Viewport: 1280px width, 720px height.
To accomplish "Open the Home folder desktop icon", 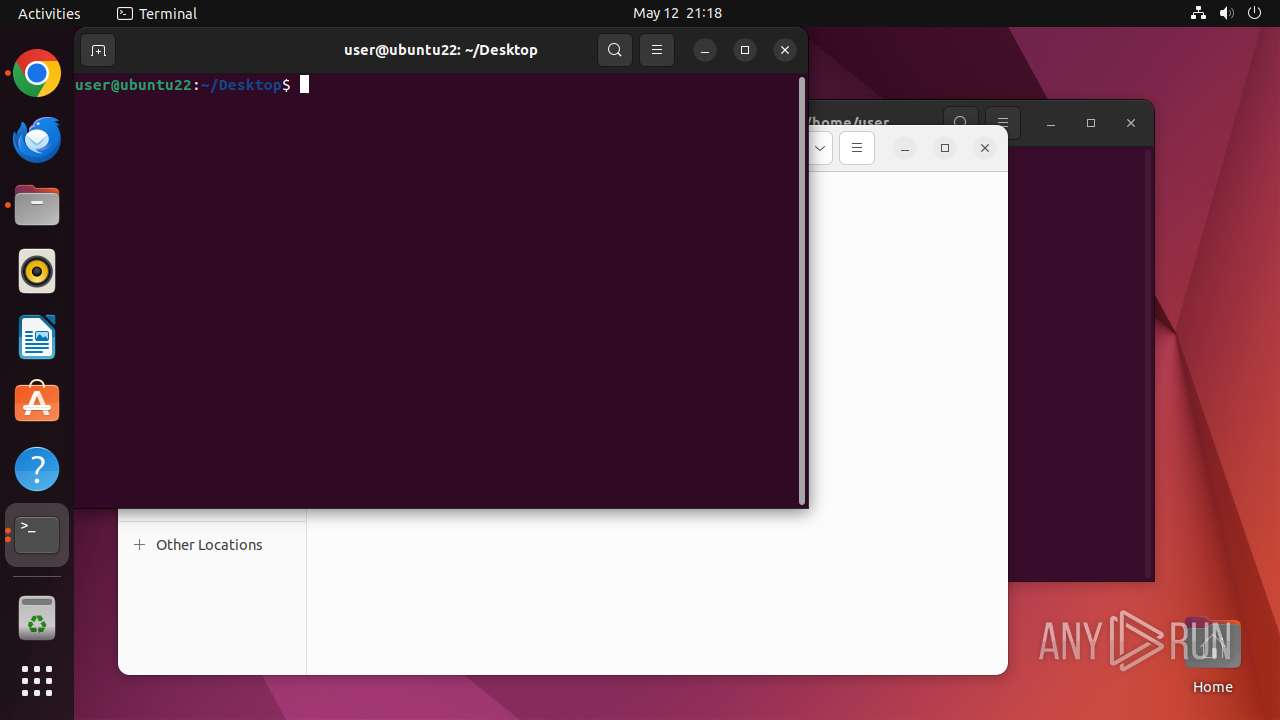I will 1212,656.
